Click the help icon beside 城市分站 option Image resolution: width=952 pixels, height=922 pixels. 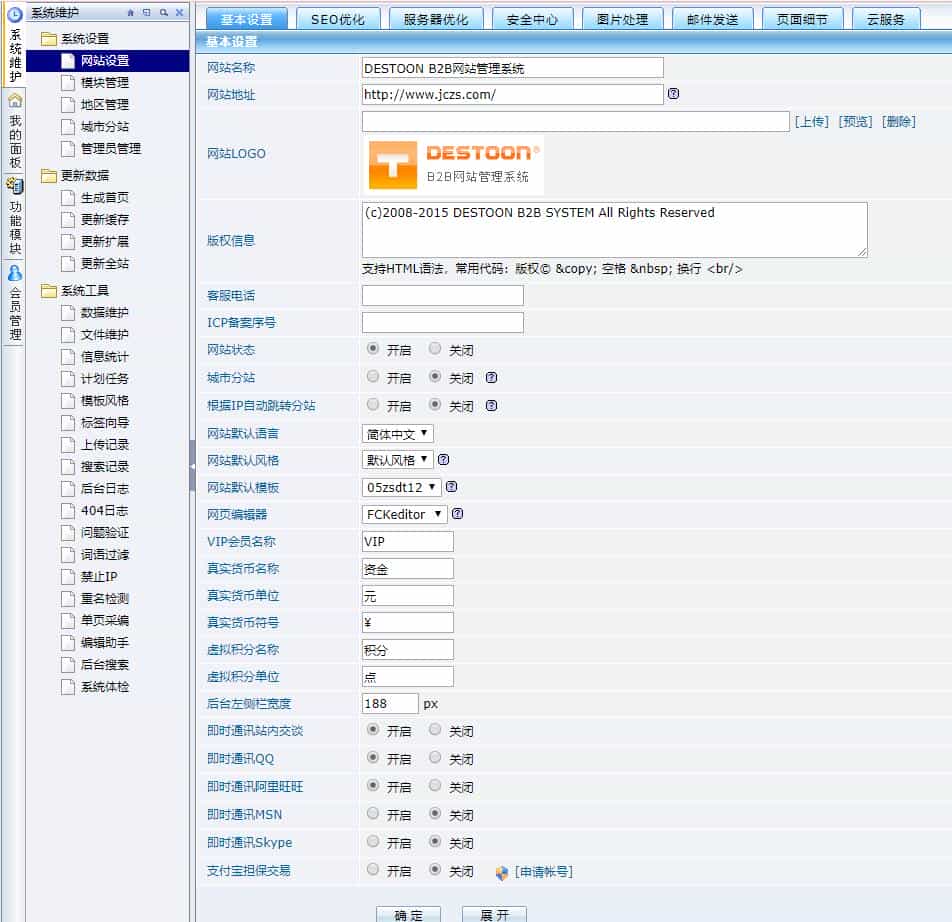click(x=492, y=378)
